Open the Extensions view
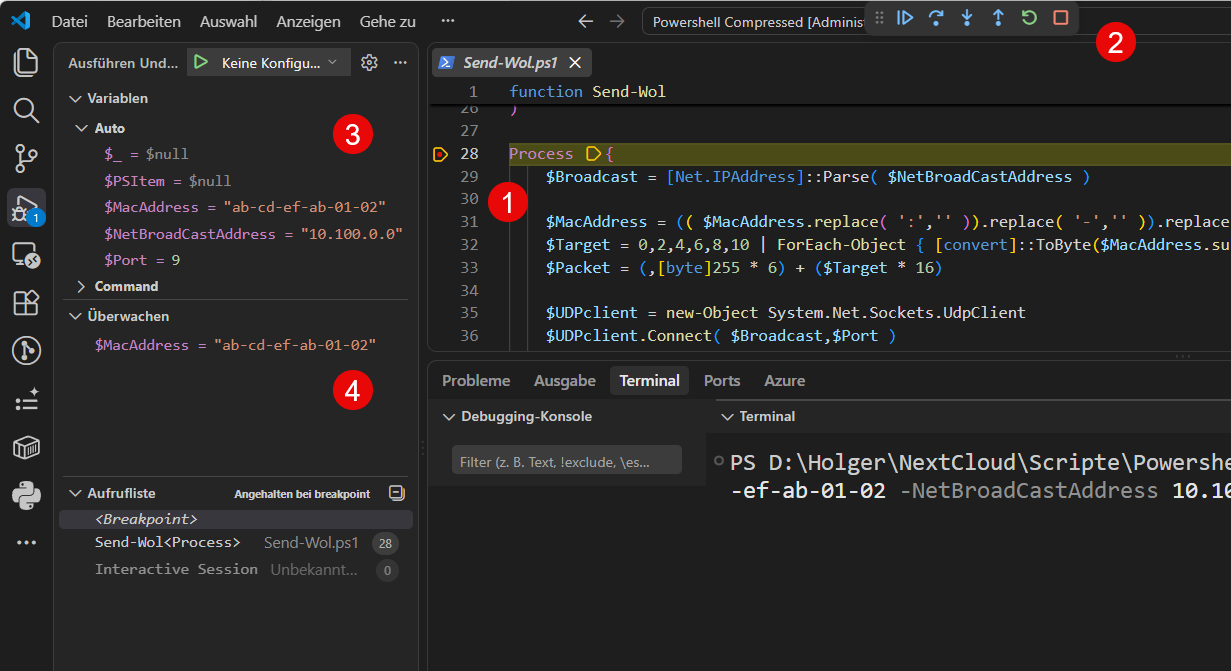Image resolution: width=1231 pixels, height=671 pixels. [26, 302]
